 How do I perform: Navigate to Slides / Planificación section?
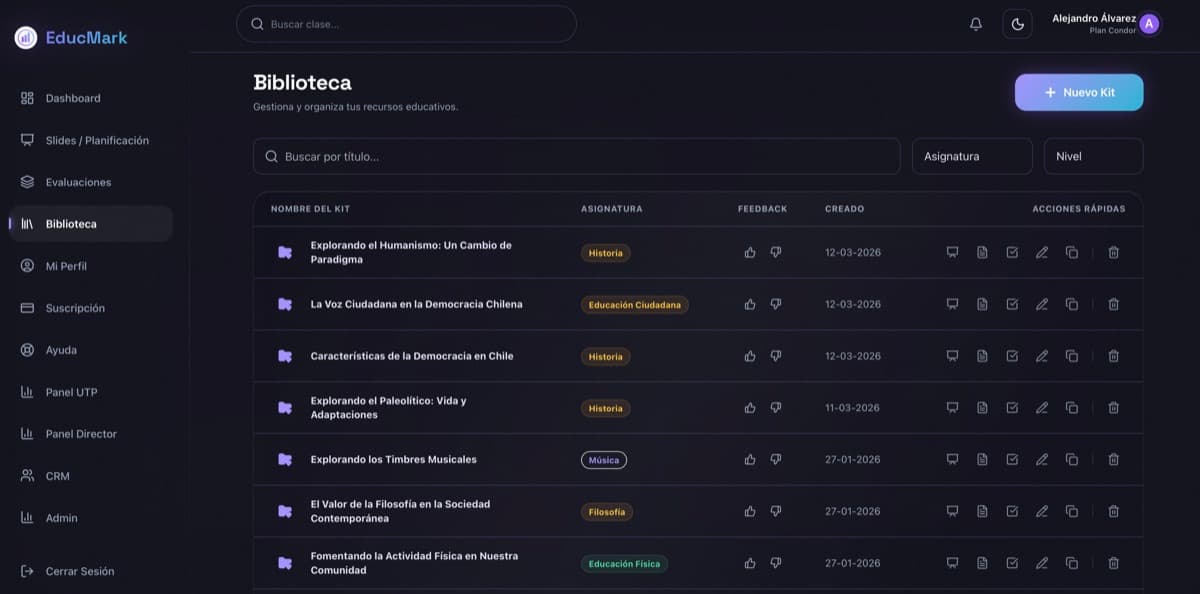tap(96, 140)
